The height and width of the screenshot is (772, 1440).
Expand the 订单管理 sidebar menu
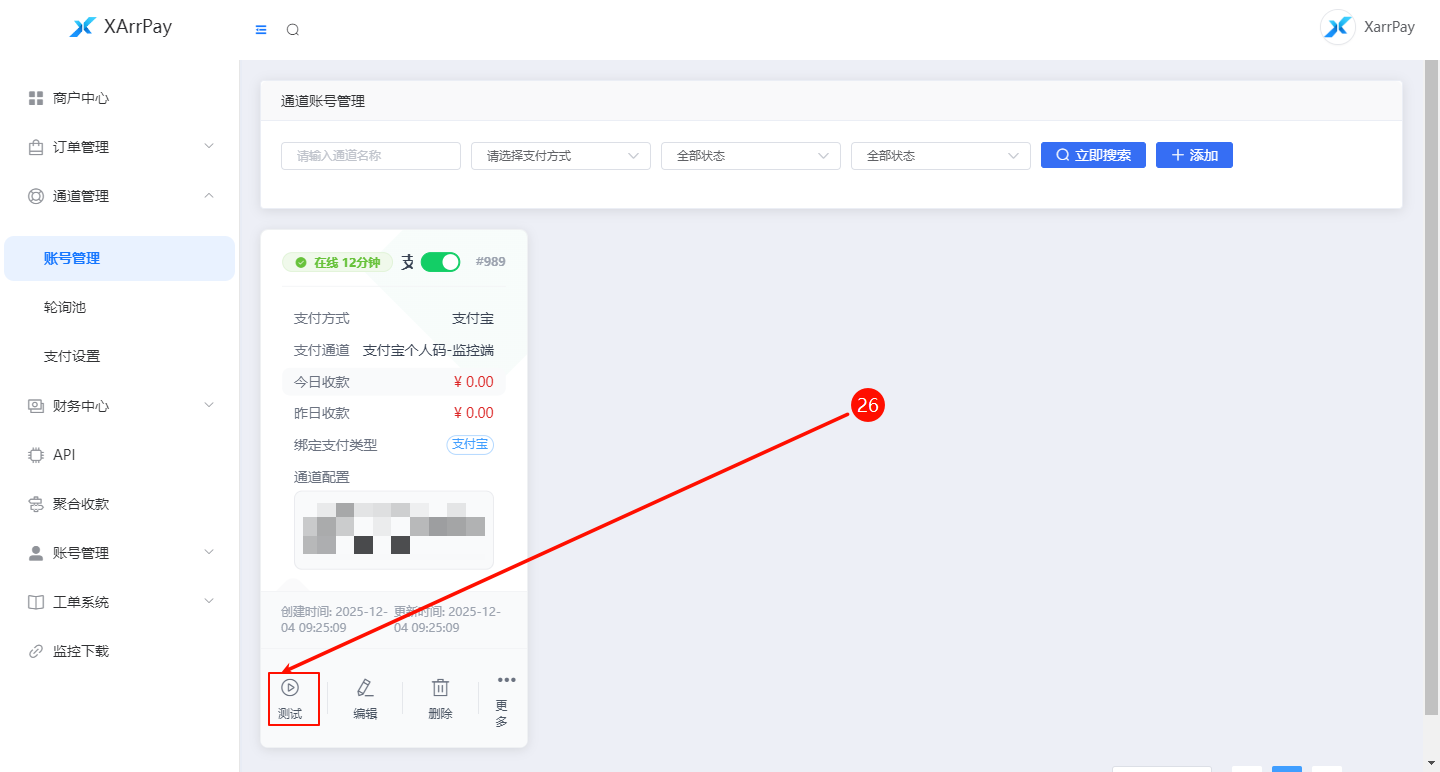coord(120,147)
